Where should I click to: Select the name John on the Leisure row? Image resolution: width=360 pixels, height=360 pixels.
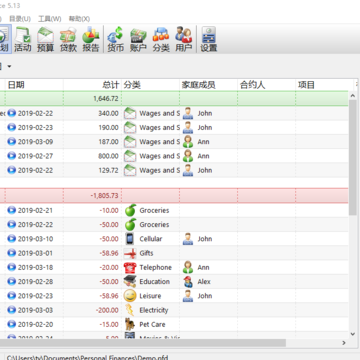(205, 296)
